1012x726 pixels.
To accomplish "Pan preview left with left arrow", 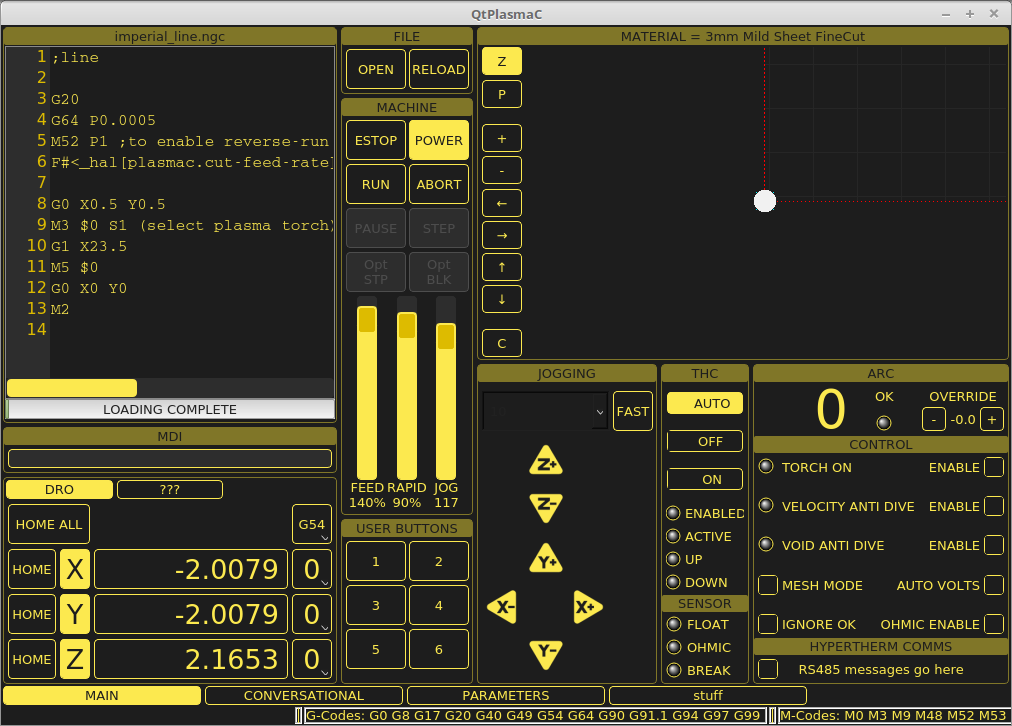I will coord(501,203).
